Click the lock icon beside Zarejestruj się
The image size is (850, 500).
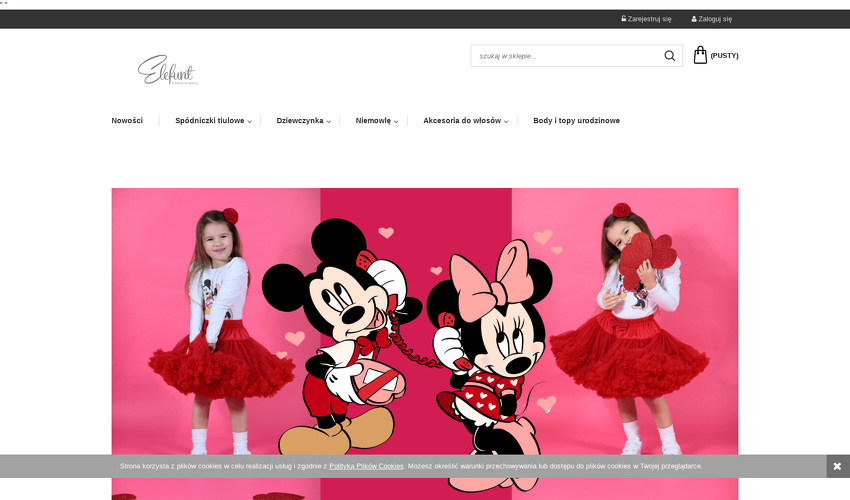[623, 18]
